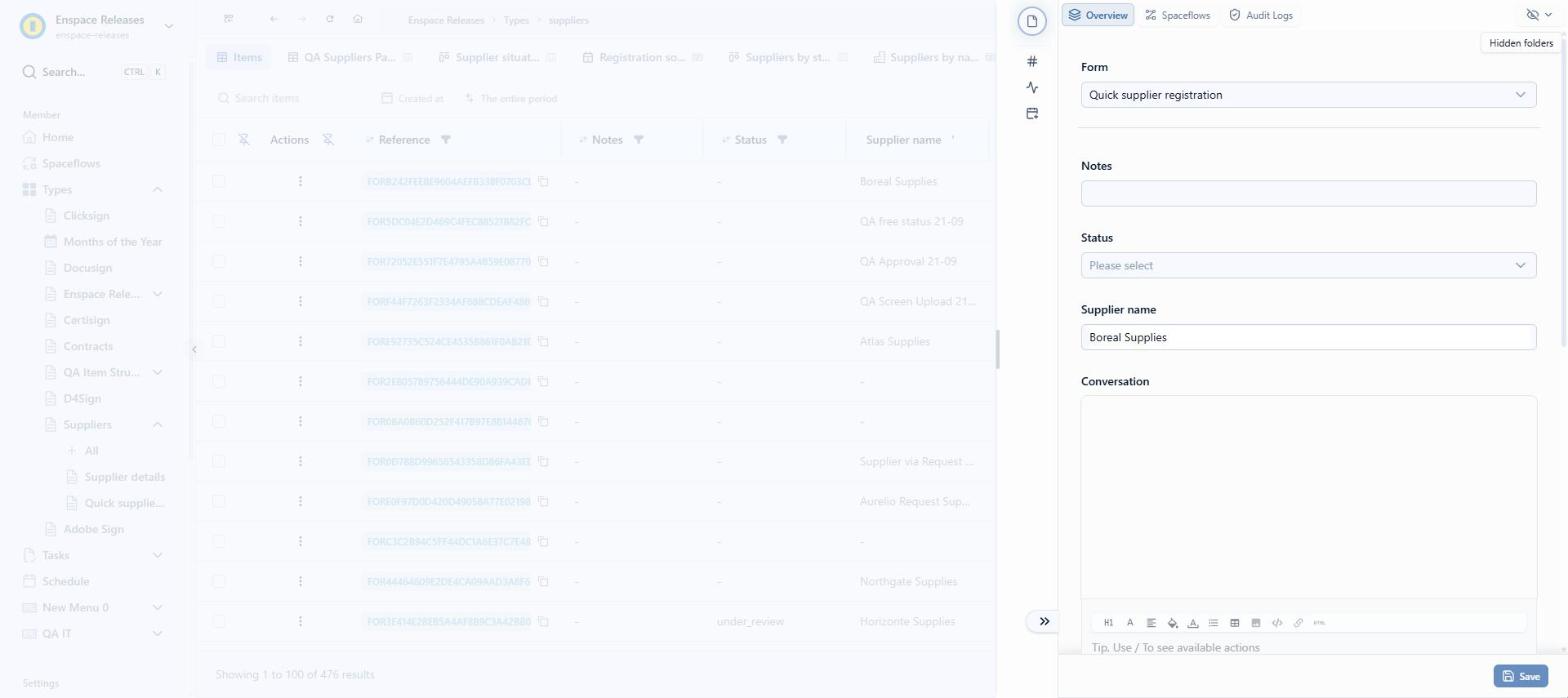Apply H1 heading in Conversation editor

(1108, 623)
